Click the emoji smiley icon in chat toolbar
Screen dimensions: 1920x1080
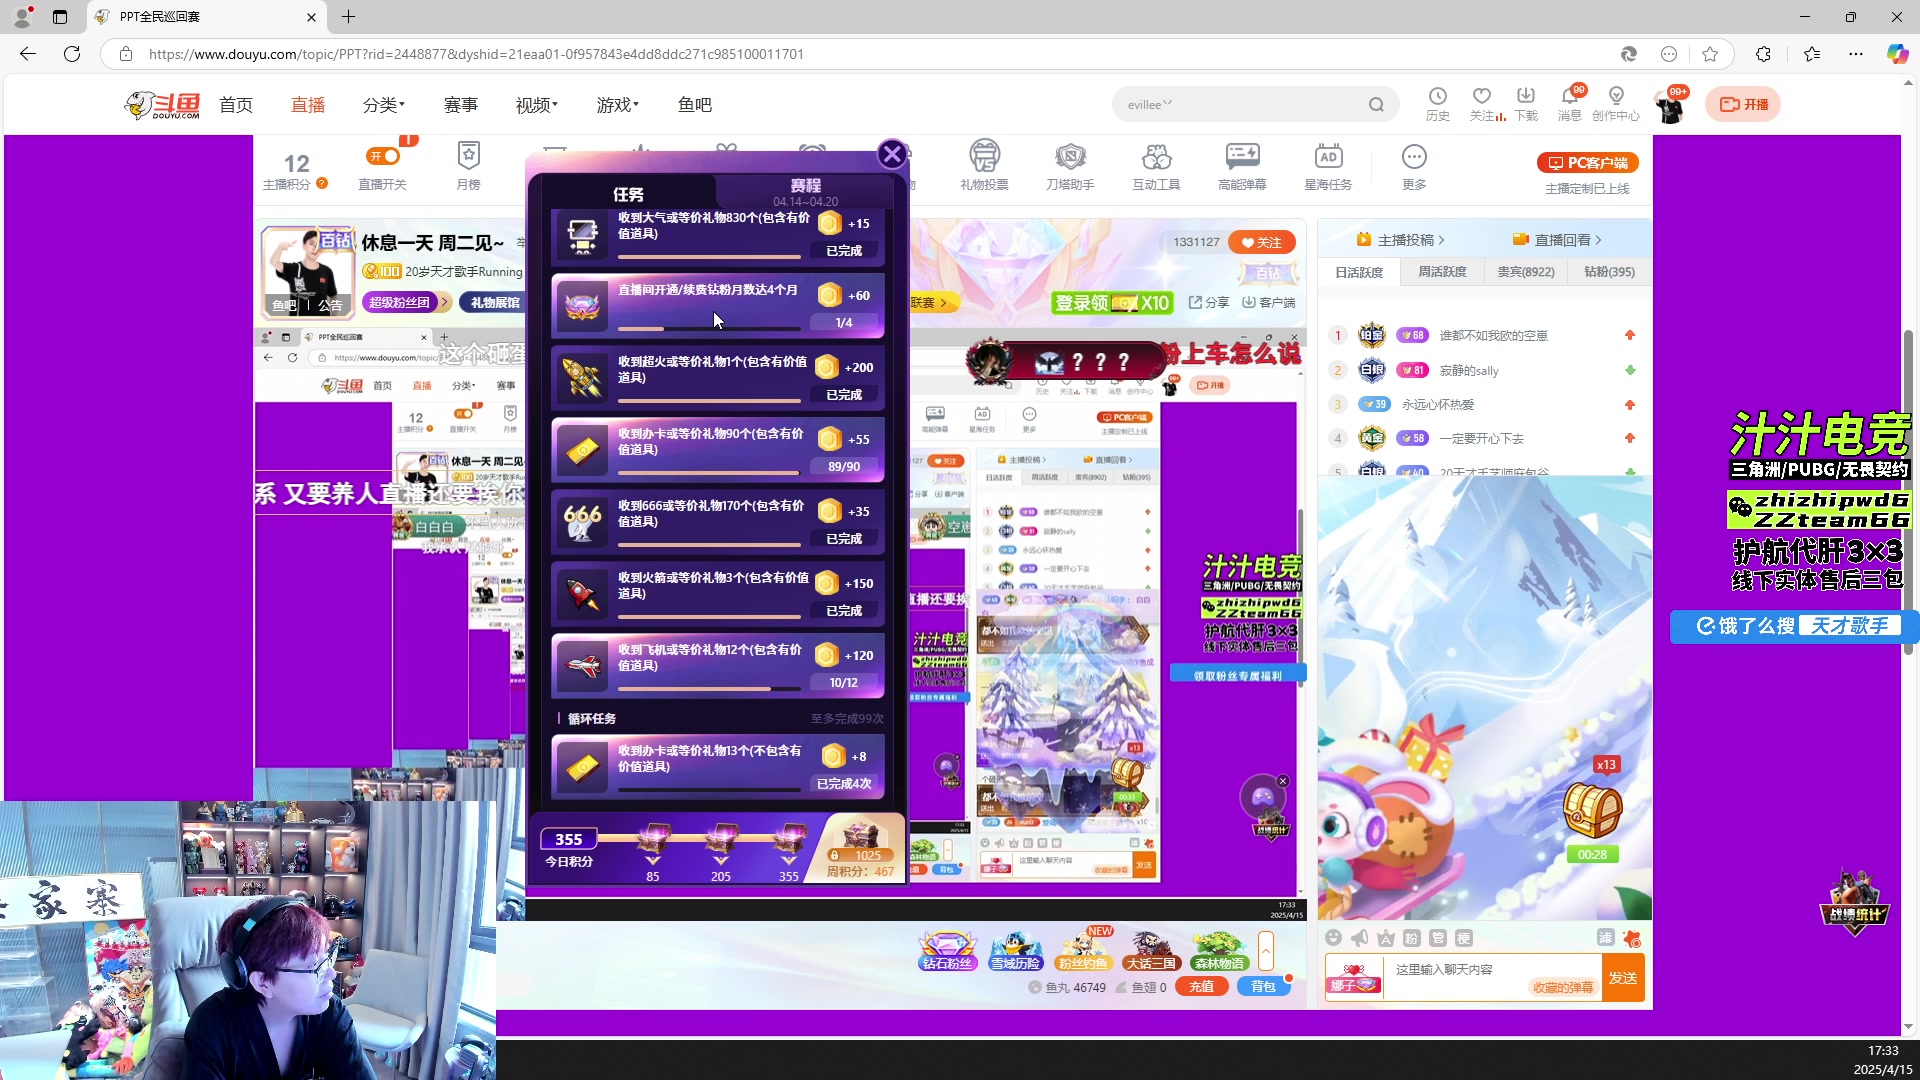(x=1333, y=938)
